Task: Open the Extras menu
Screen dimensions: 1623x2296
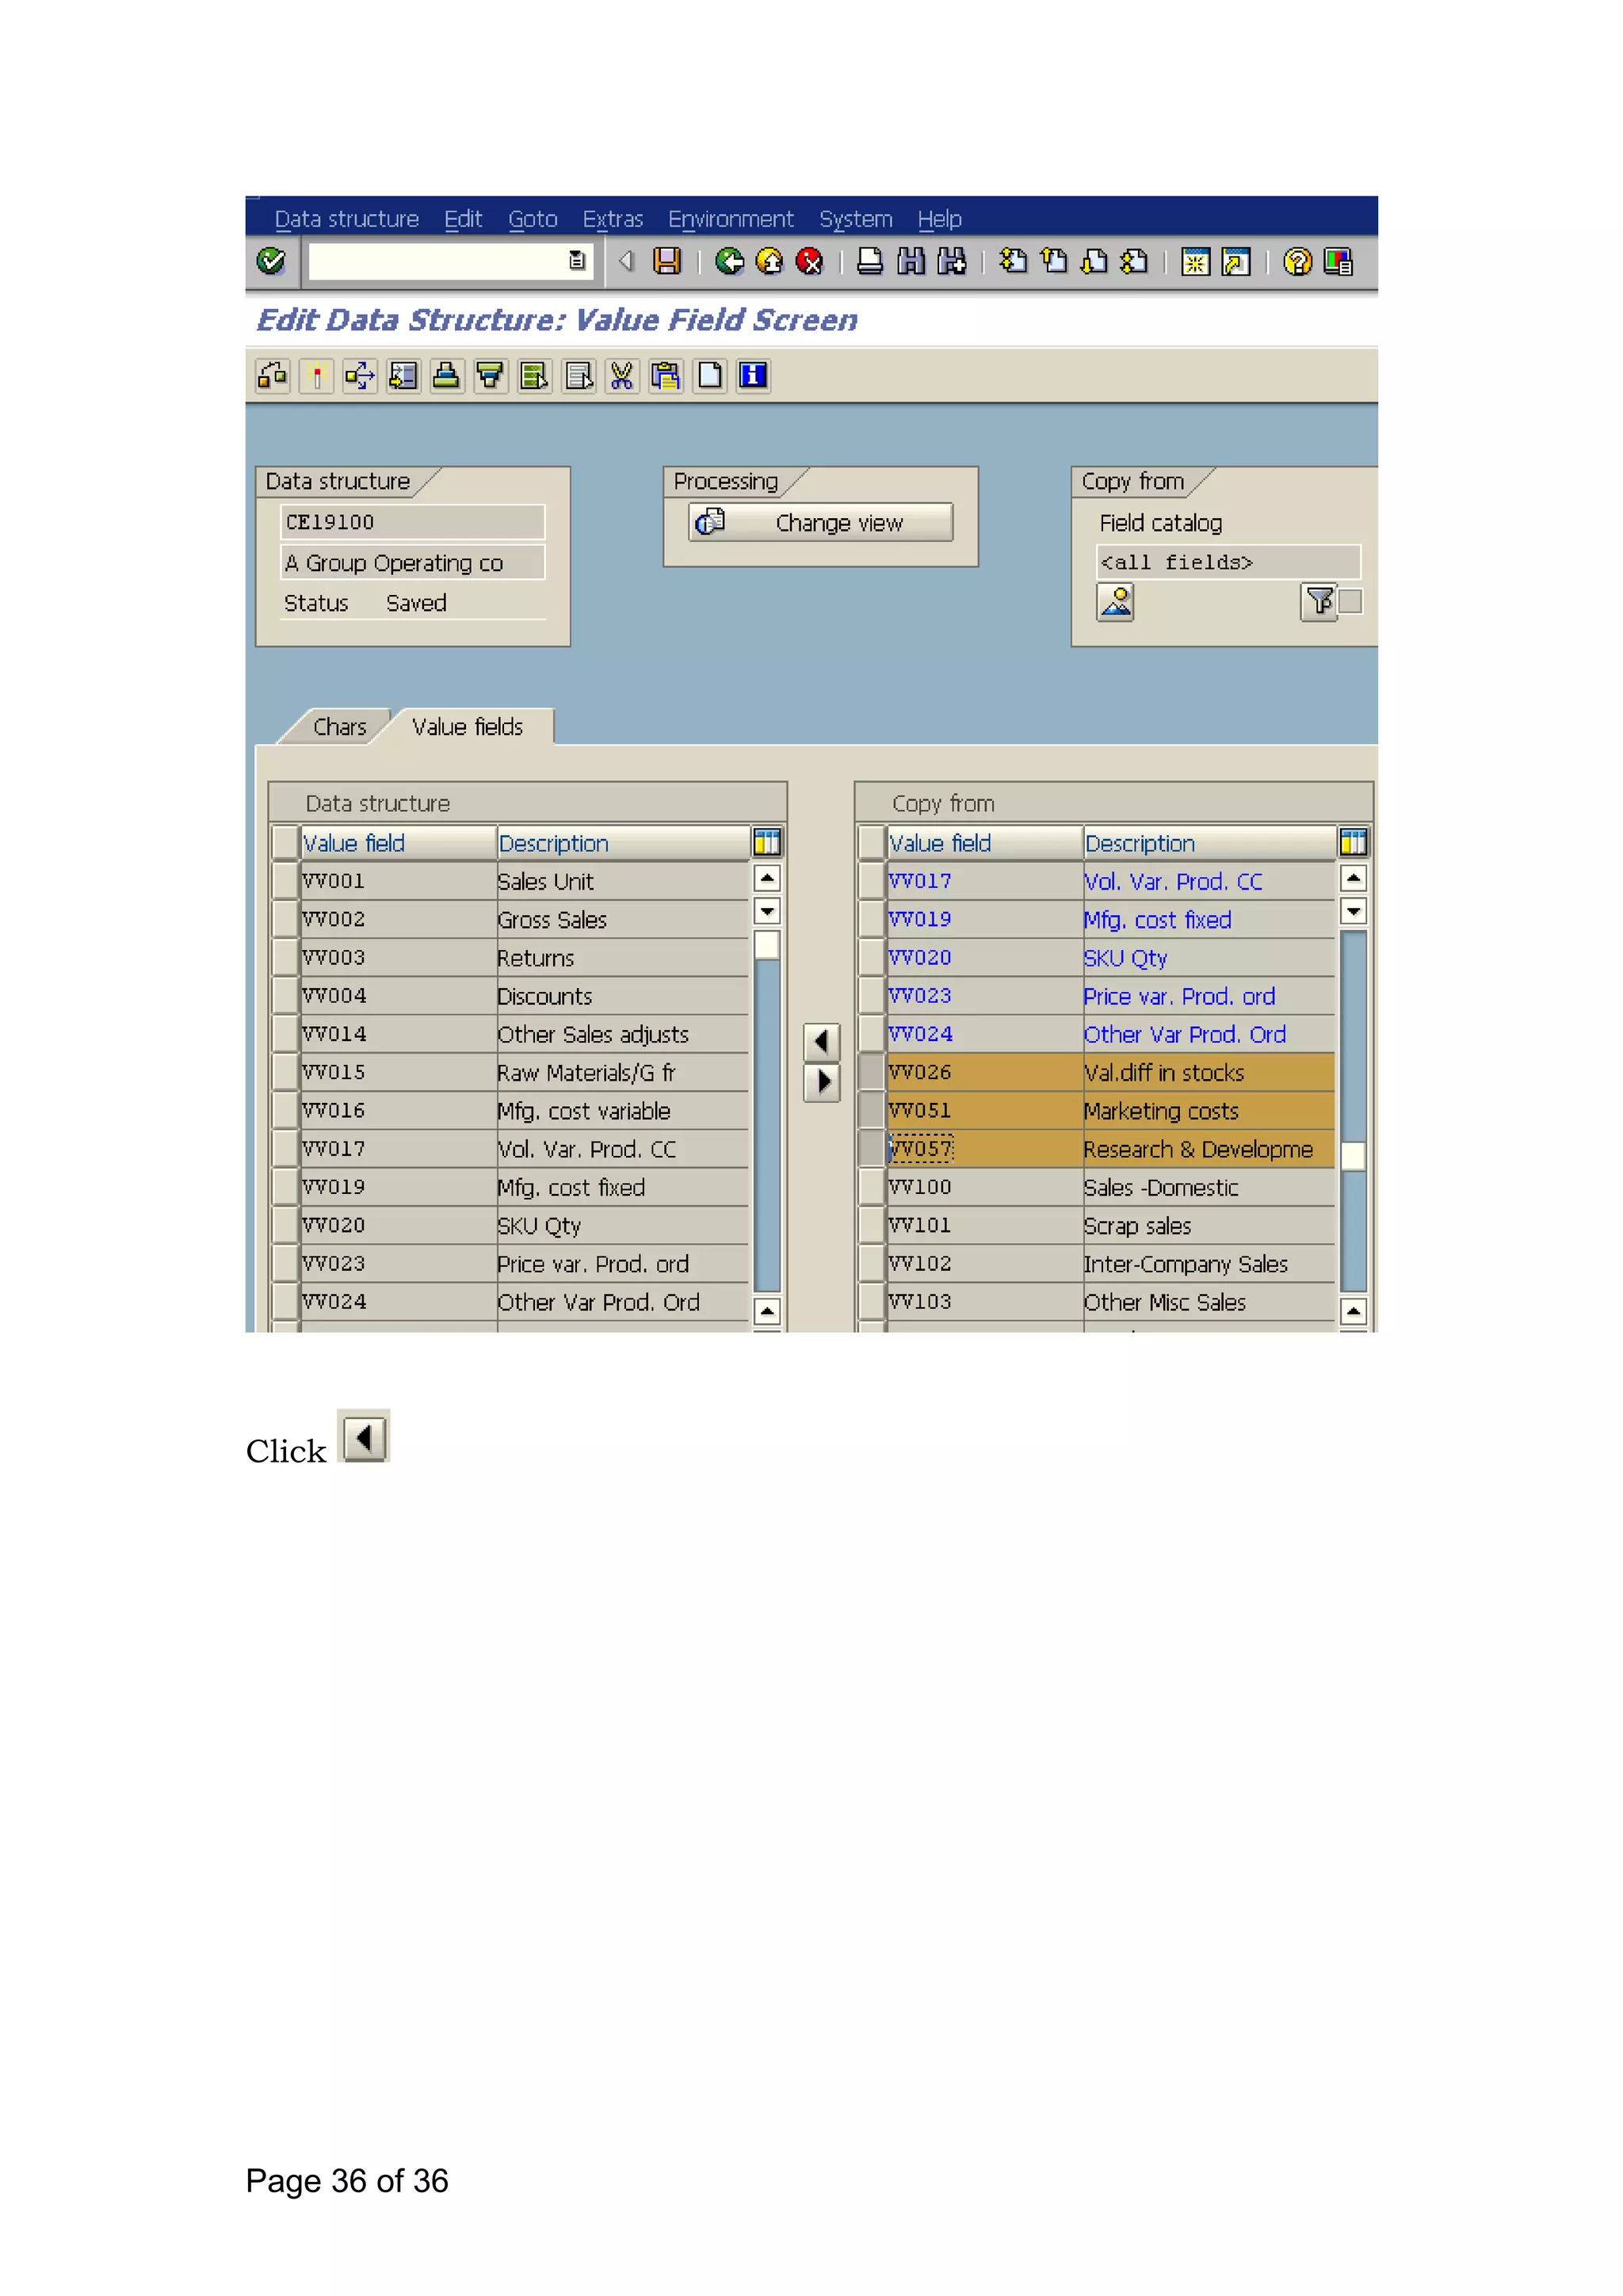Action: (612, 219)
